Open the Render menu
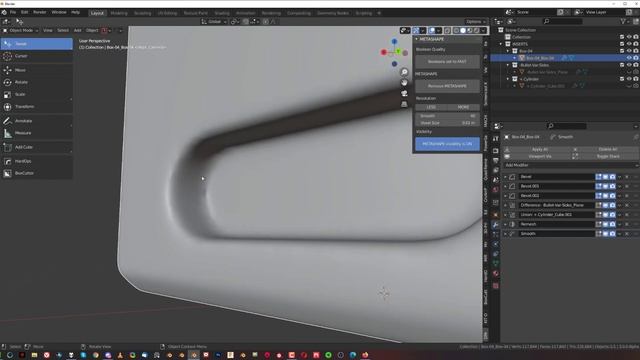This screenshot has width=640, height=360. coord(40,12)
